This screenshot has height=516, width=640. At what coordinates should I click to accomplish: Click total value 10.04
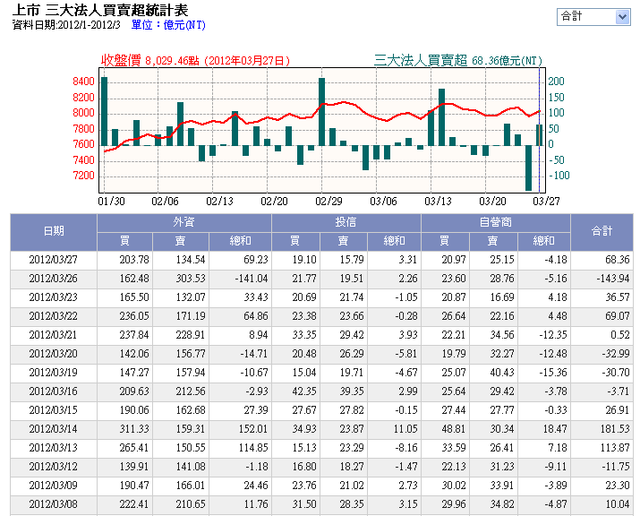(x=618, y=505)
